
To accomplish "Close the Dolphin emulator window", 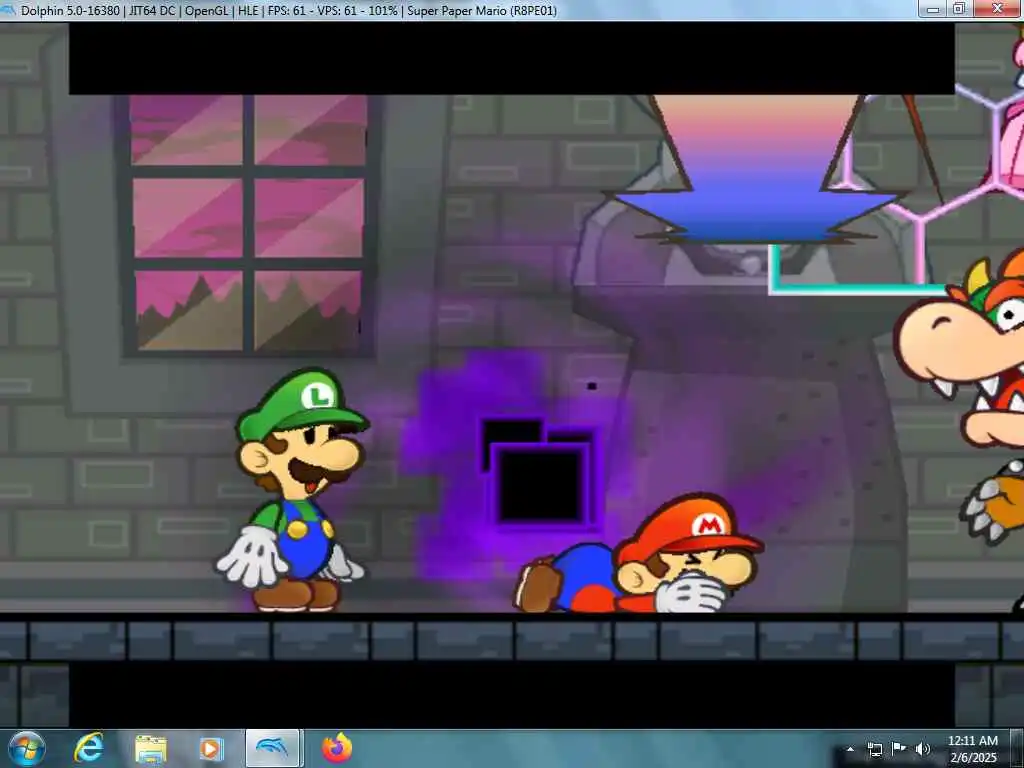I will pos(997,9).
